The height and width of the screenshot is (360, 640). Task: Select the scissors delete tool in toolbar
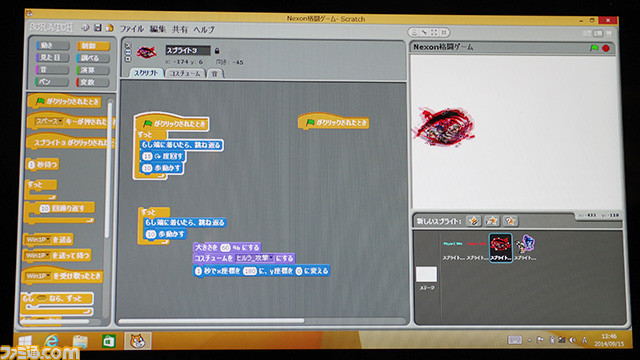424,32
